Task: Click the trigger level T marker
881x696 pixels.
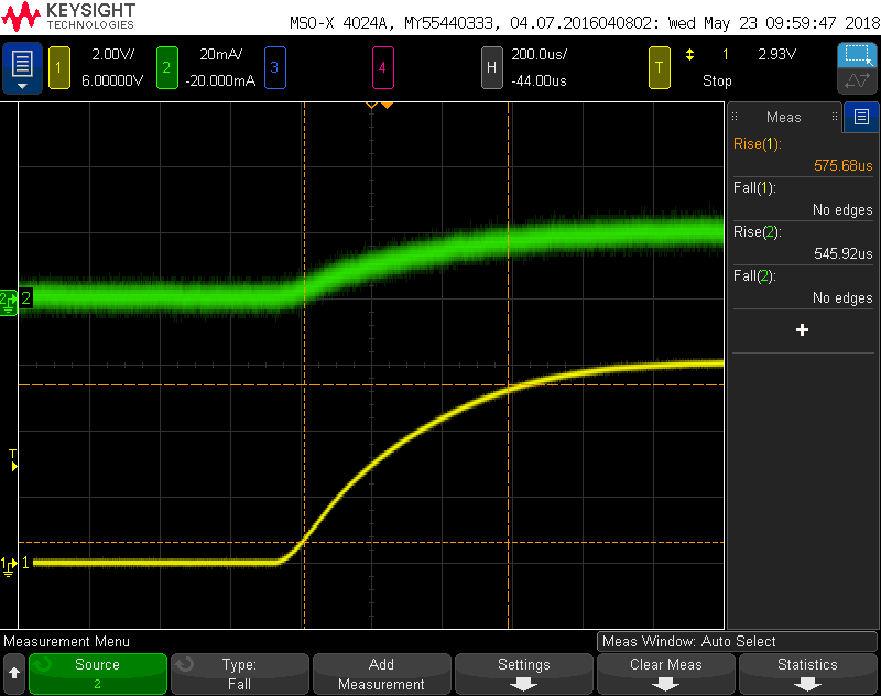Action: coord(13,460)
